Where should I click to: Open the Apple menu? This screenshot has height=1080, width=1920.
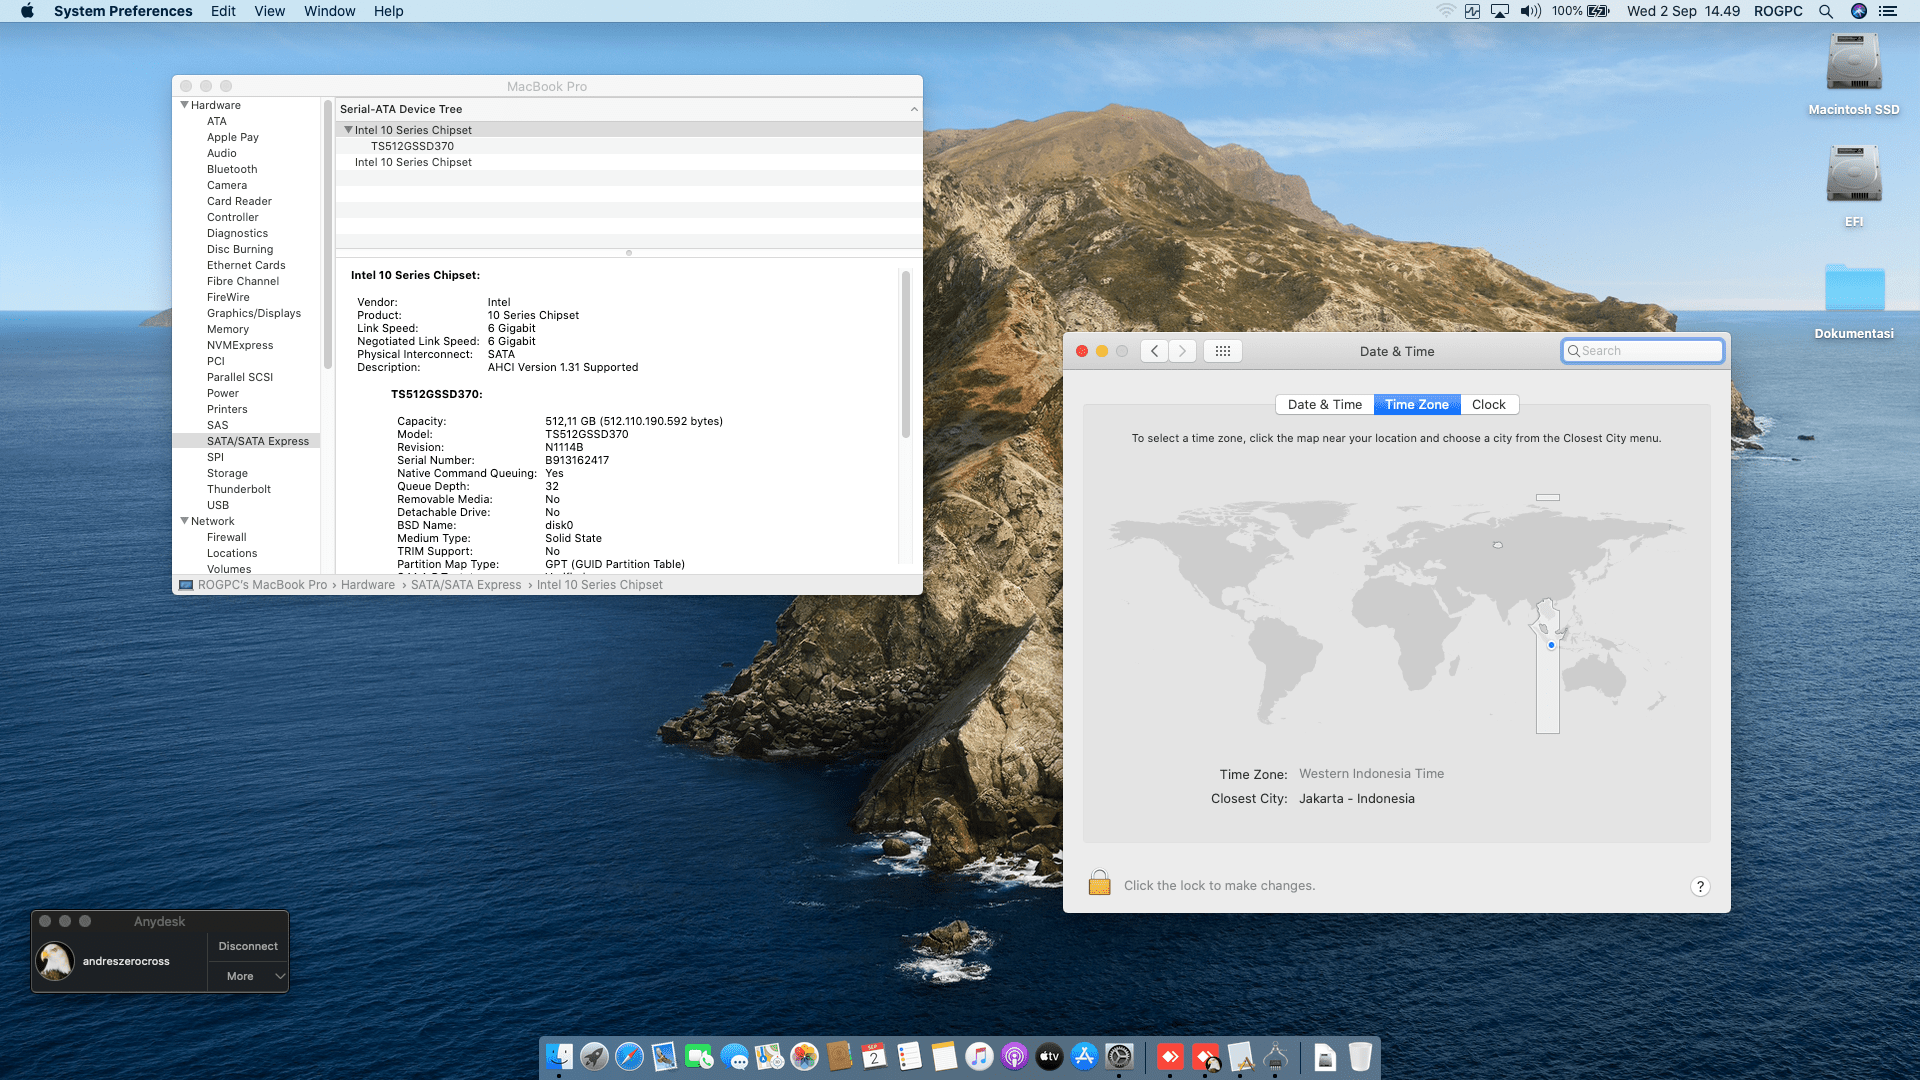click(x=27, y=11)
